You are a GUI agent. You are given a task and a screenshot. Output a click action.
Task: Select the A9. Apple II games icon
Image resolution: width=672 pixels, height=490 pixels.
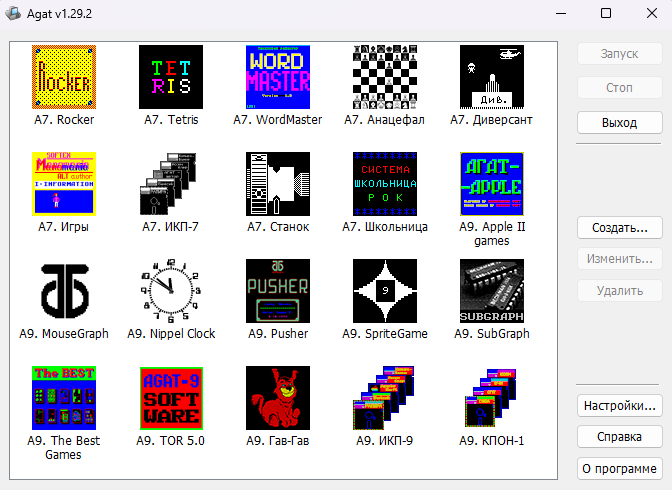[492, 184]
